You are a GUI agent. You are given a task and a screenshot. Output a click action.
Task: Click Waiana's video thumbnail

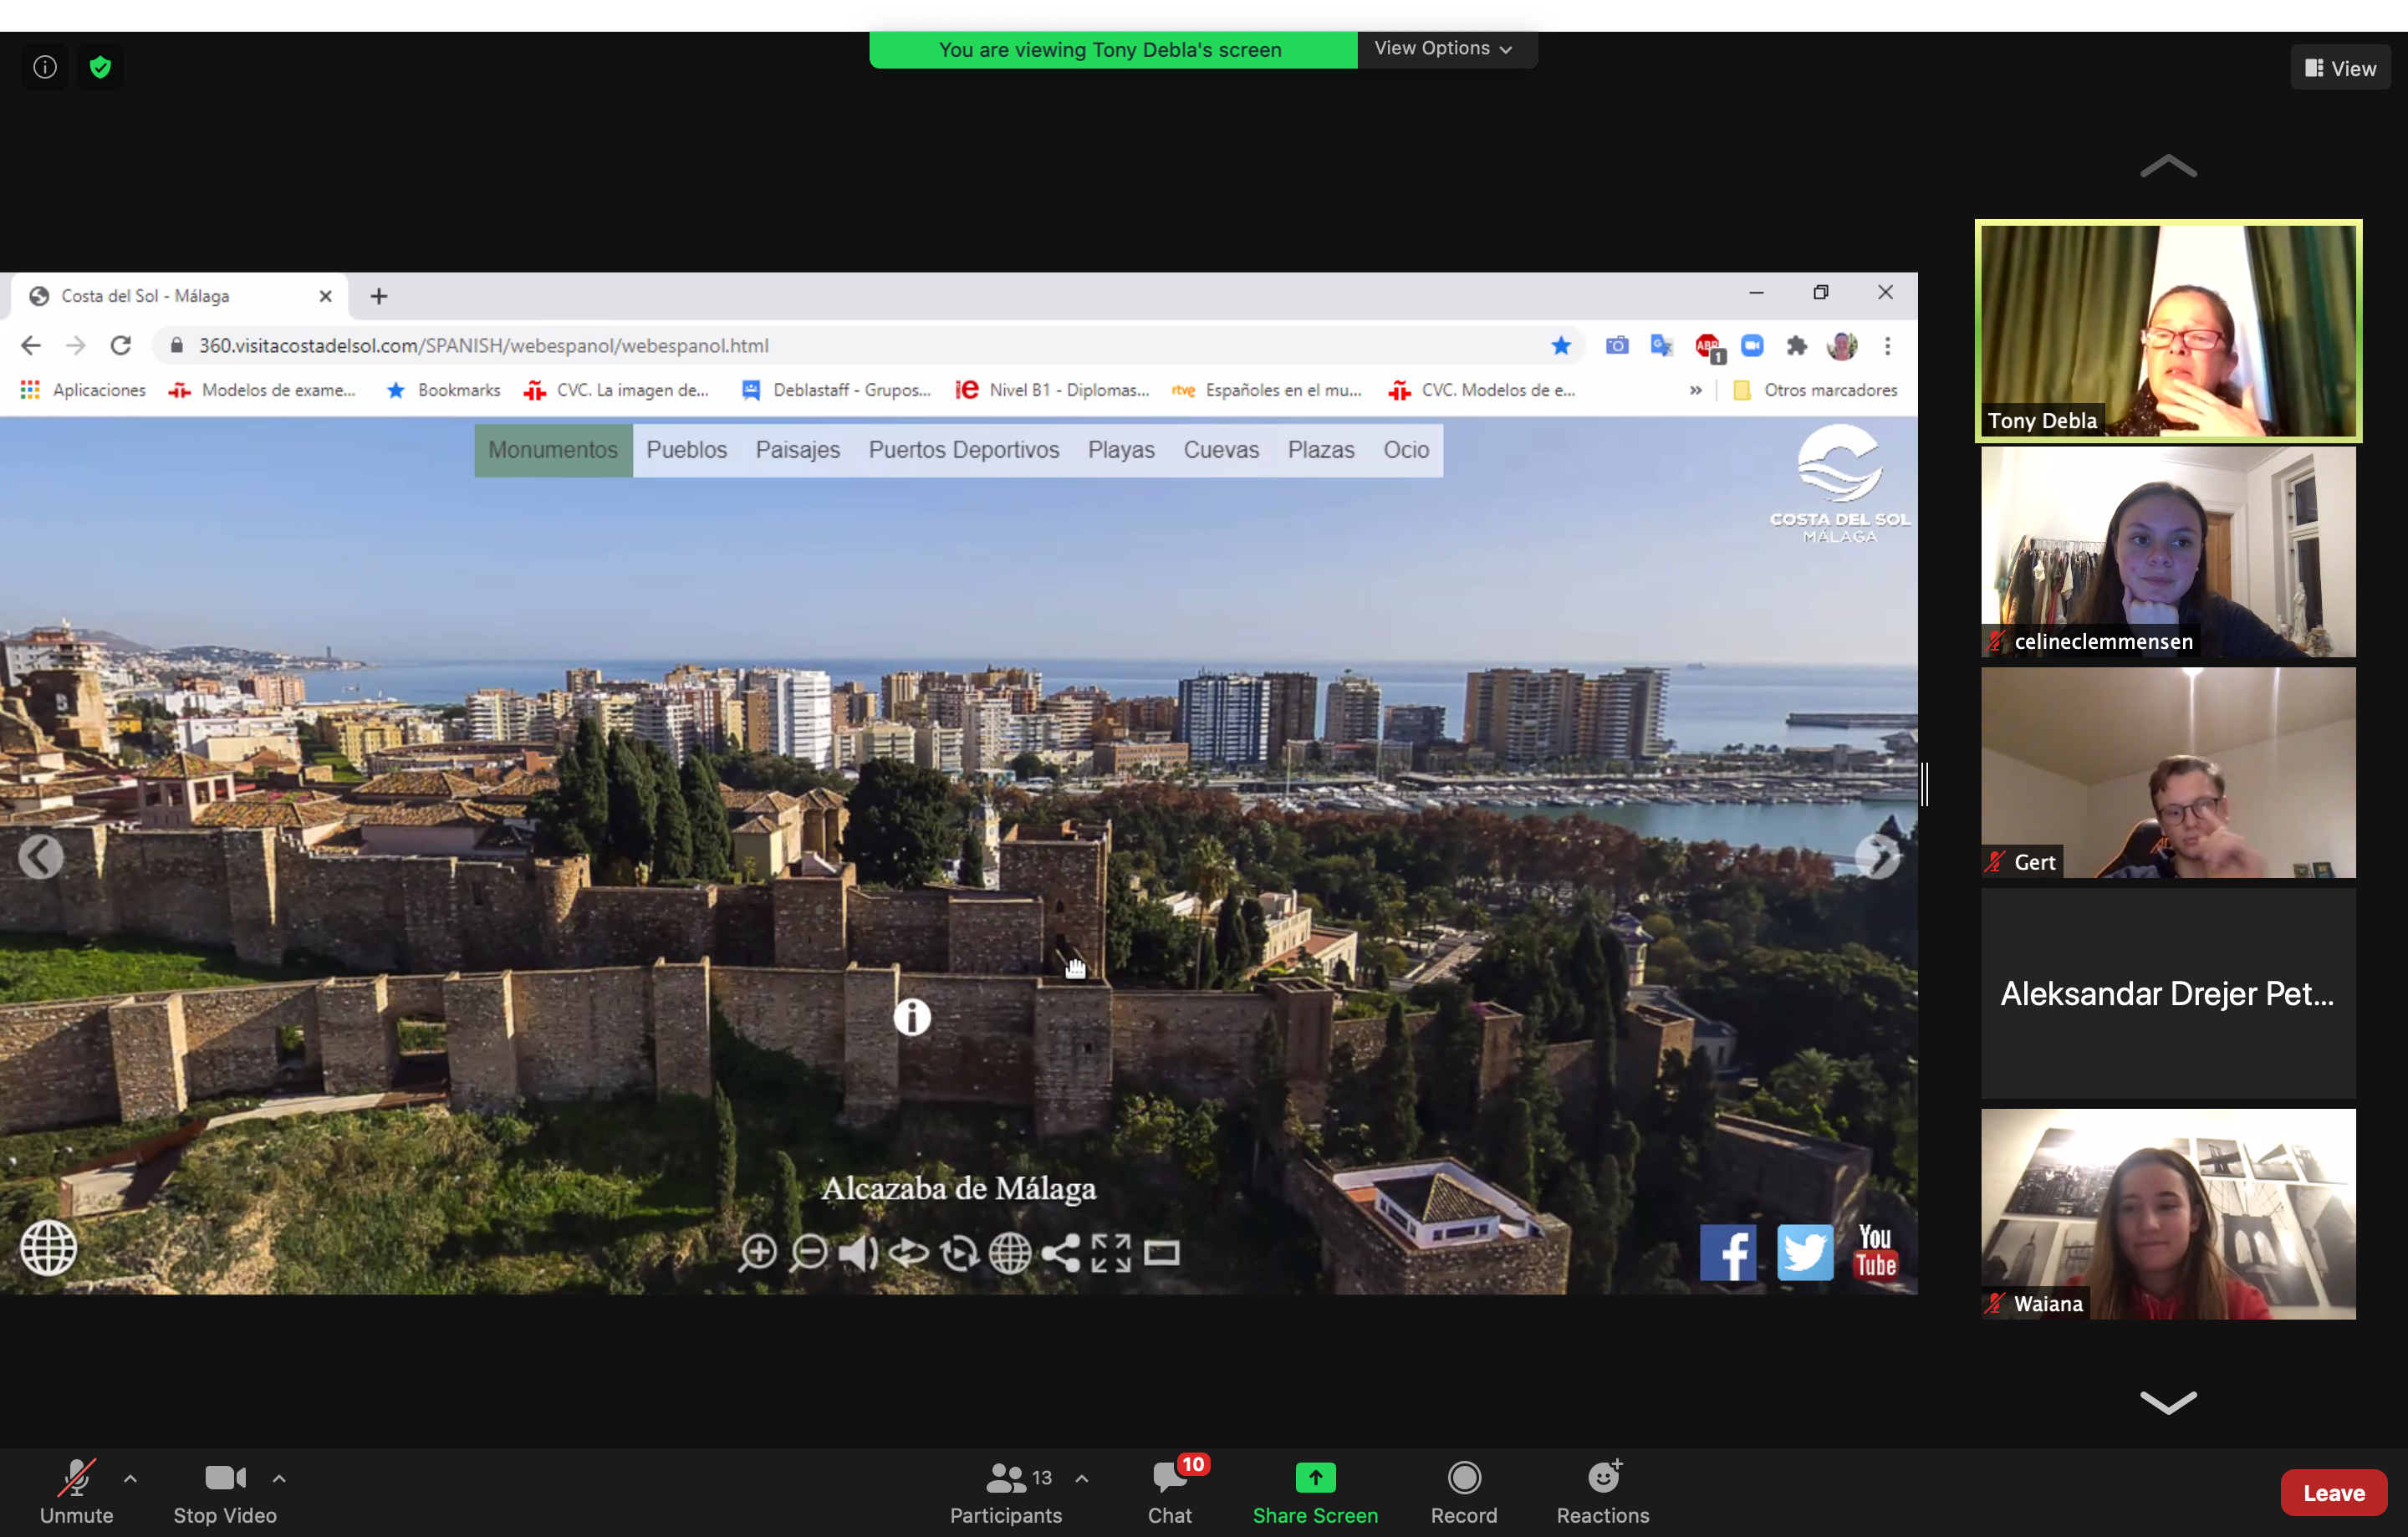2168,1213
